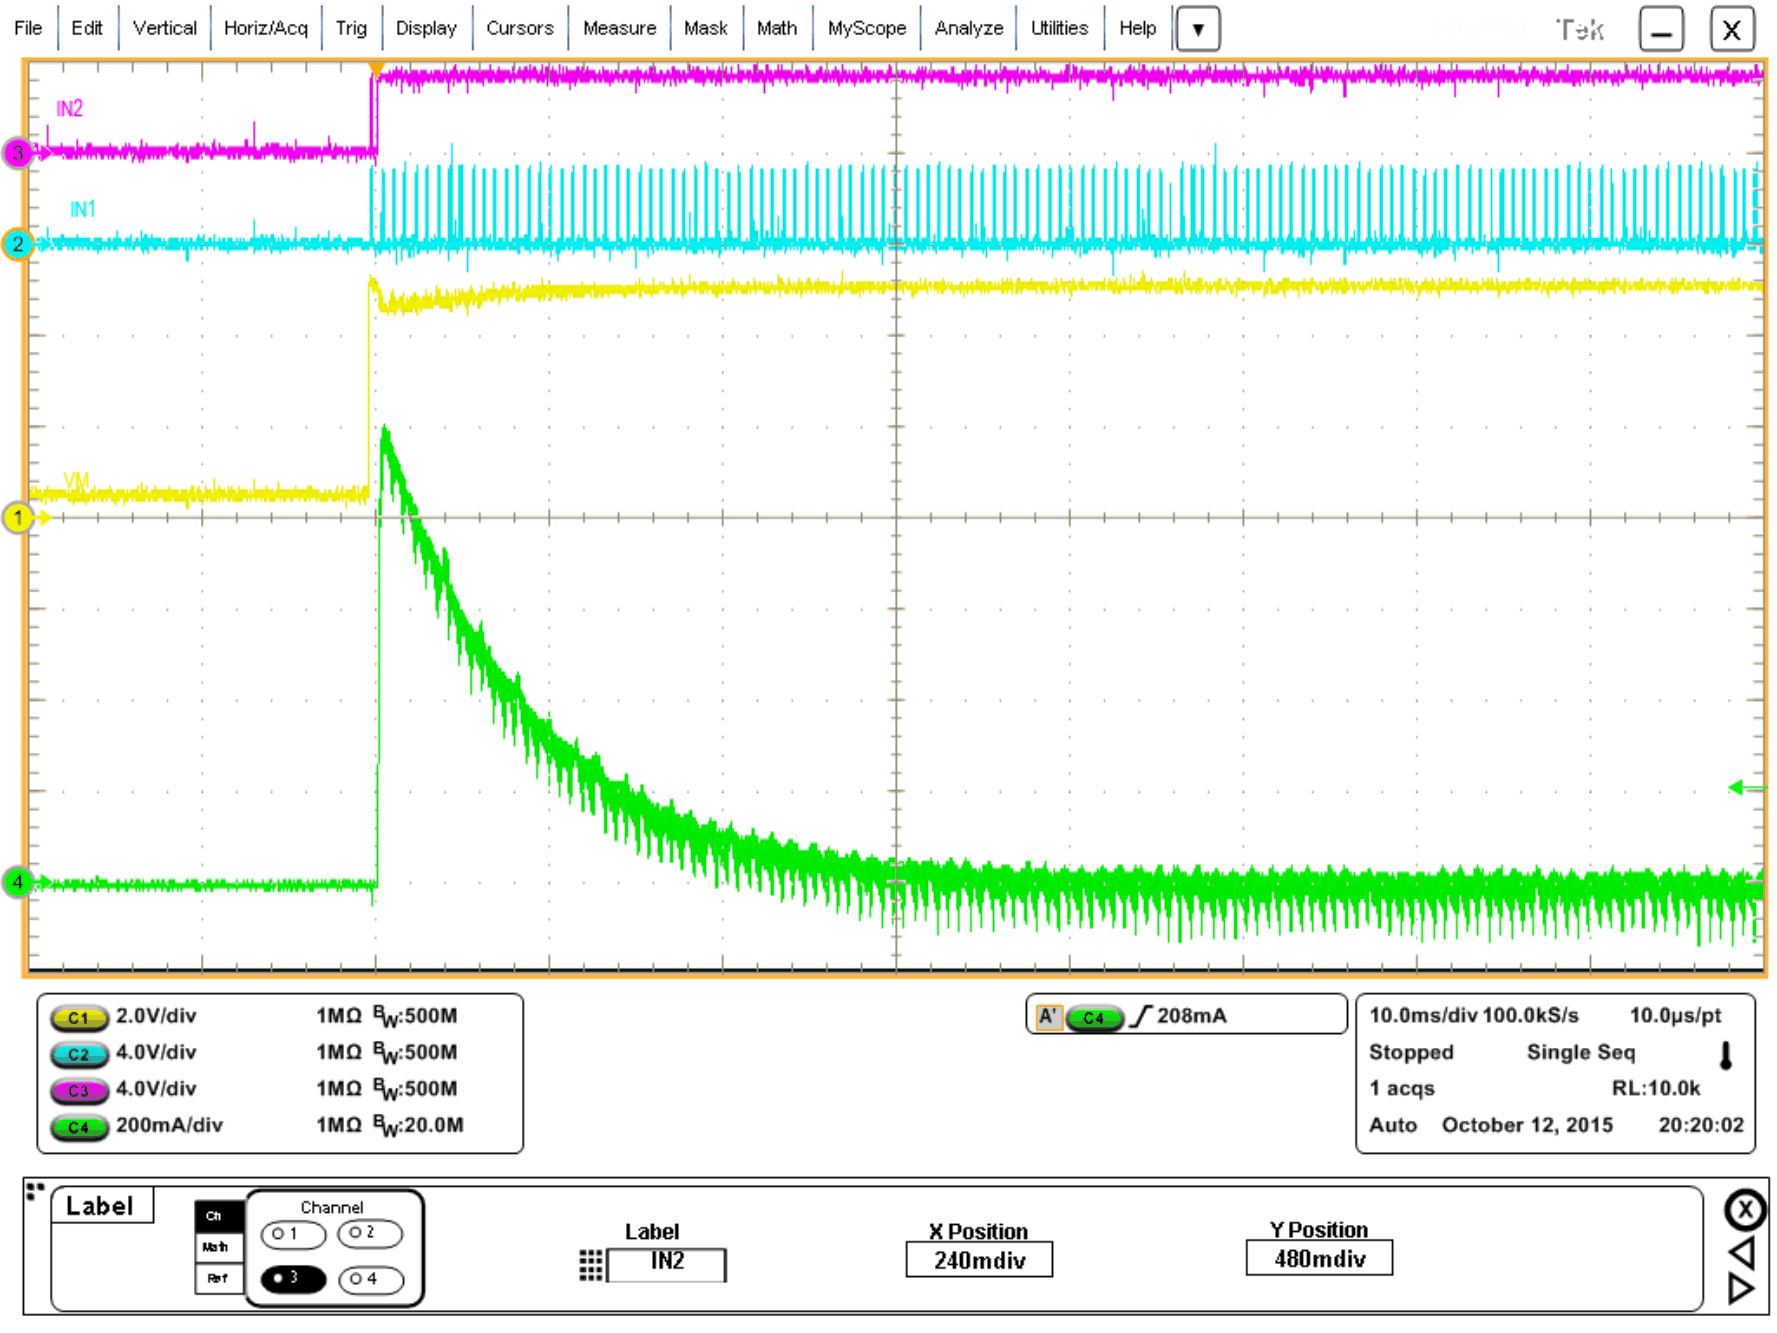Screen dimensions: 1777x1333
Task: Click the A' trigger indicator icon
Action: pyautogui.click(x=1049, y=1015)
